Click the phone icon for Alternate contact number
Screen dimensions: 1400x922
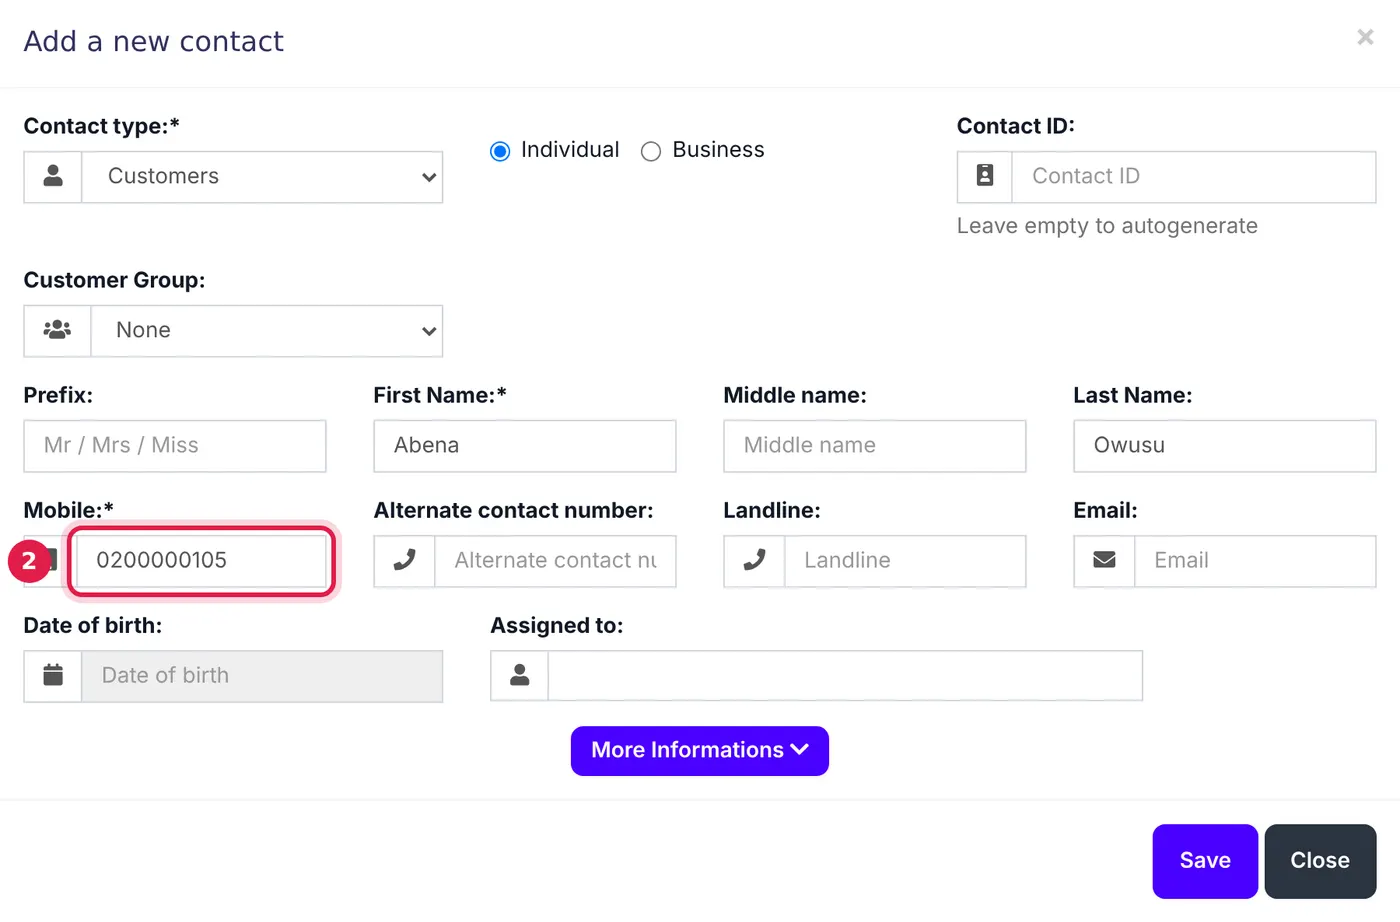pos(404,561)
